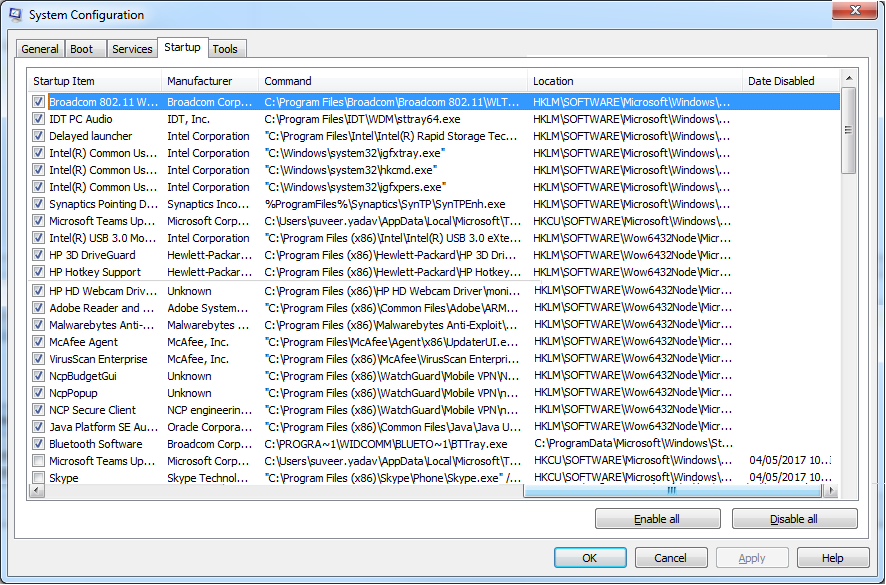886x585 pixels.
Task: Click the Skype.exe command cell
Action: pos(393,478)
